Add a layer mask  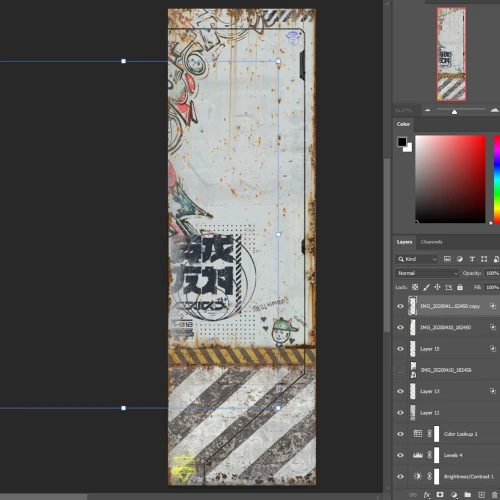coord(440,495)
